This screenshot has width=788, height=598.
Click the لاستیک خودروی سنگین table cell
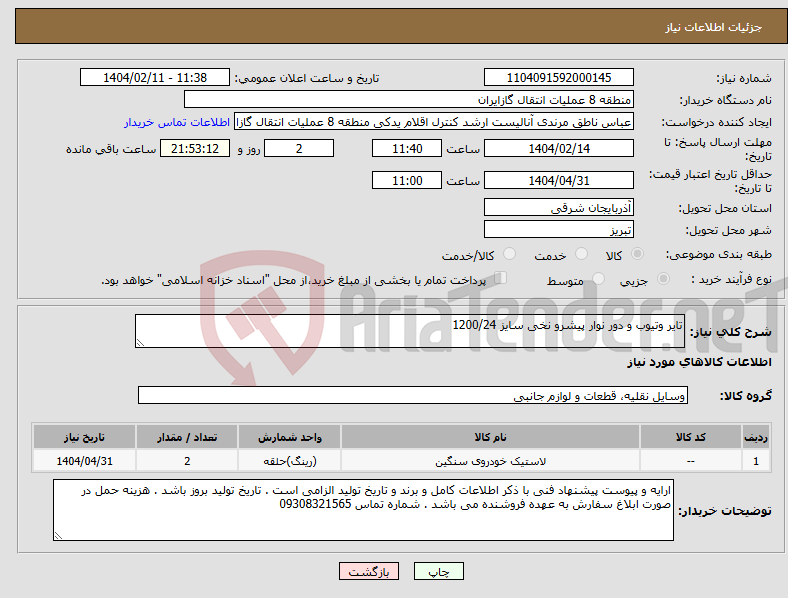click(490, 461)
